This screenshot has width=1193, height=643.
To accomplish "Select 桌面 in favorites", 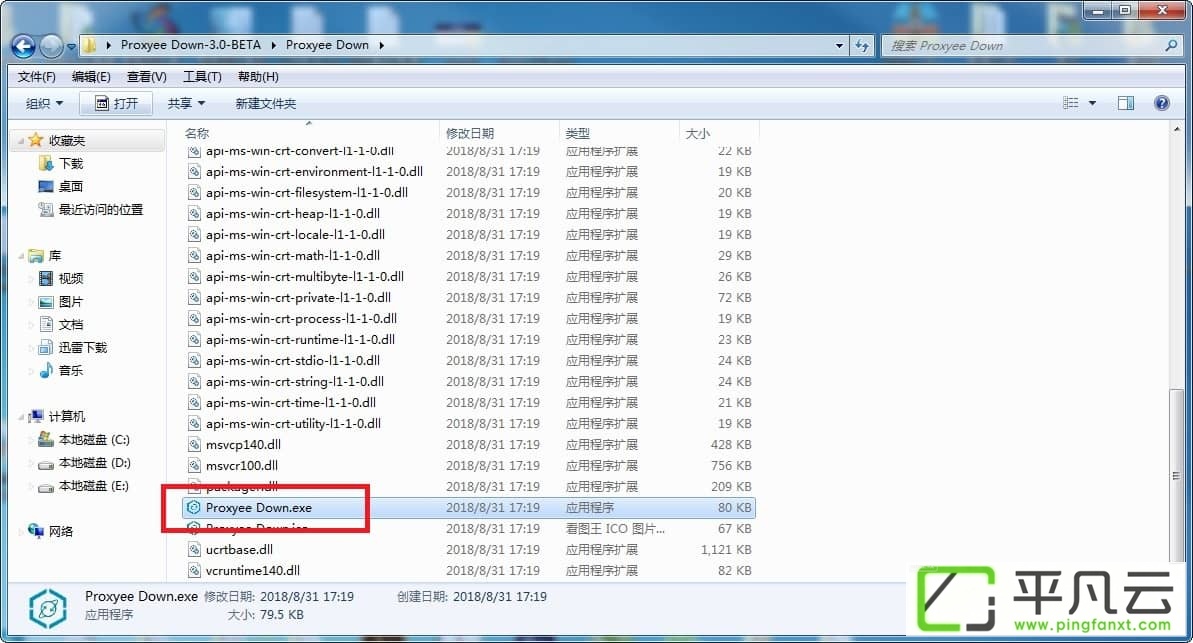I will (x=71, y=186).
